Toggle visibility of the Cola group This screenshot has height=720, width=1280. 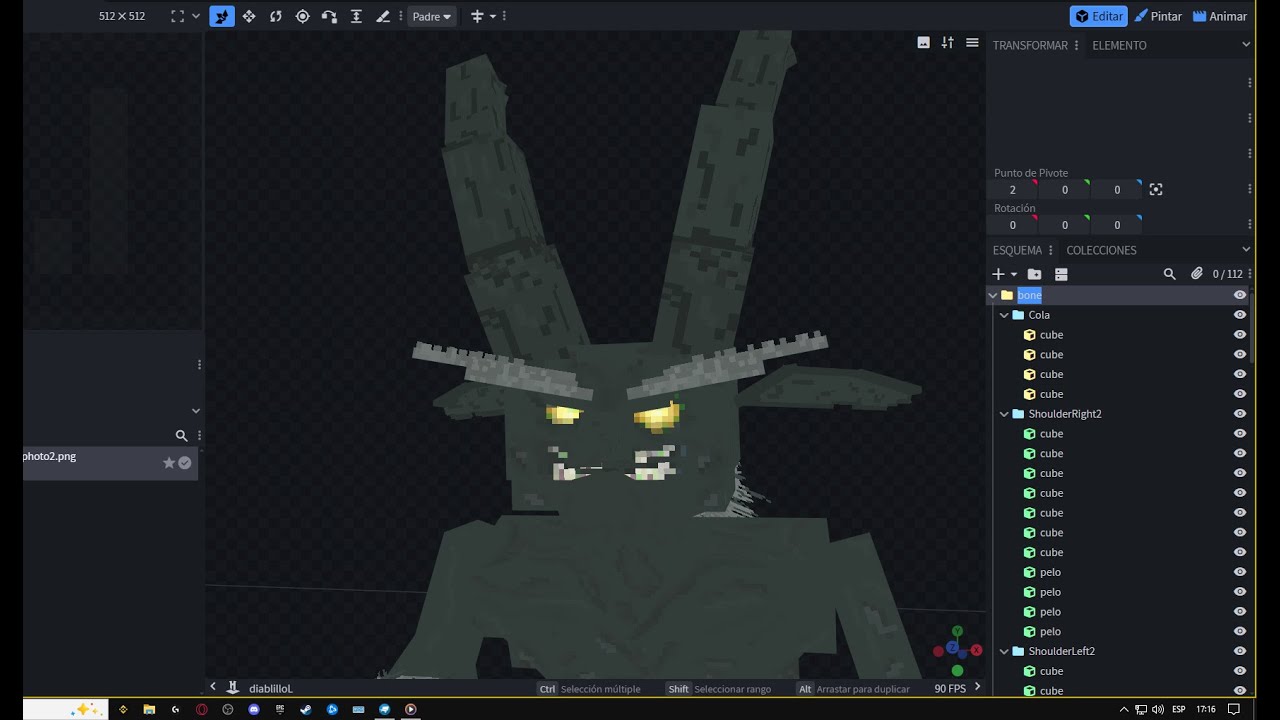(1240, 315)
